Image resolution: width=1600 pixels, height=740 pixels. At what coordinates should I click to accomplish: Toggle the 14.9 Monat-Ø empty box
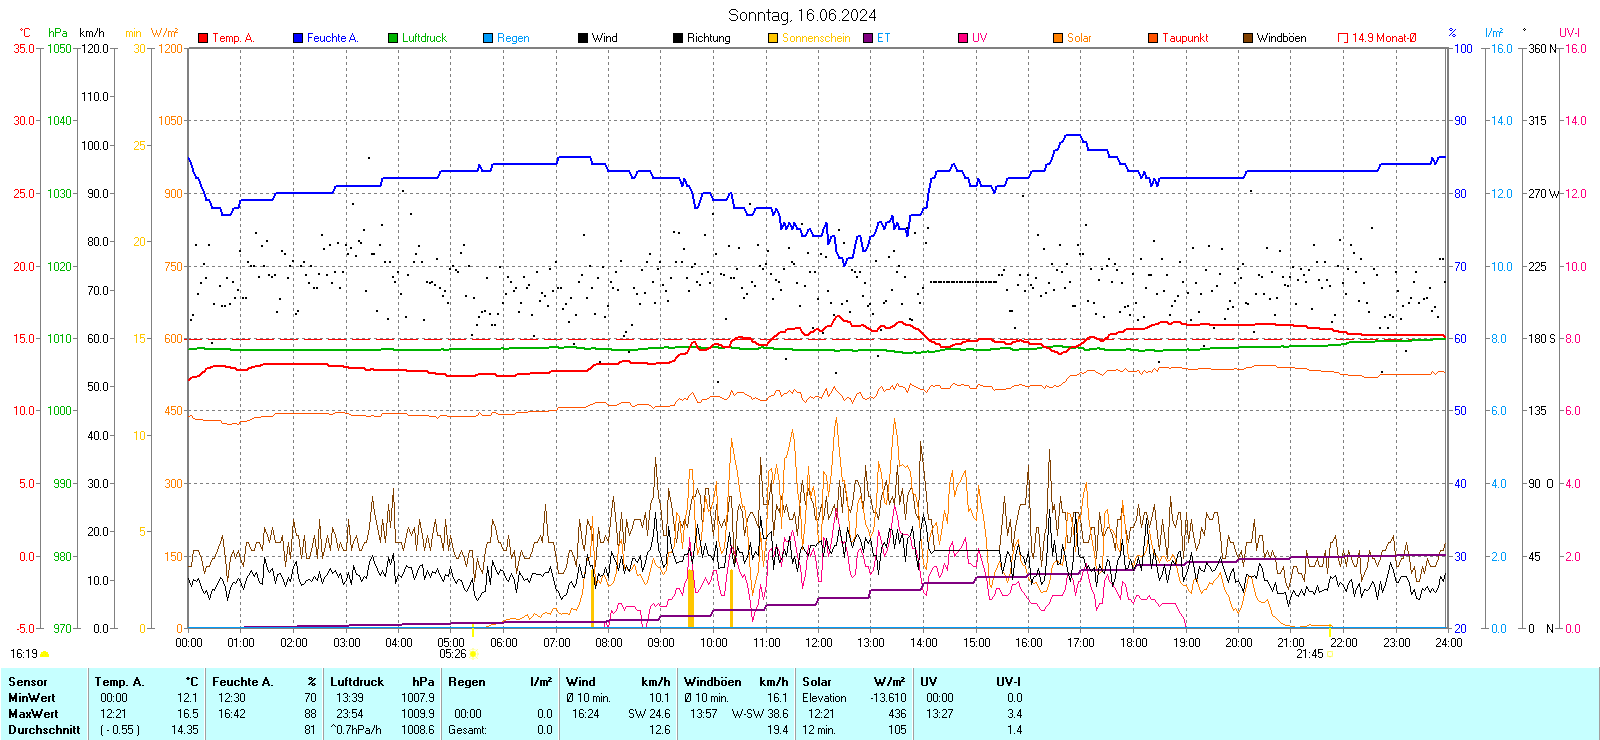click(x=1343, y=38)
